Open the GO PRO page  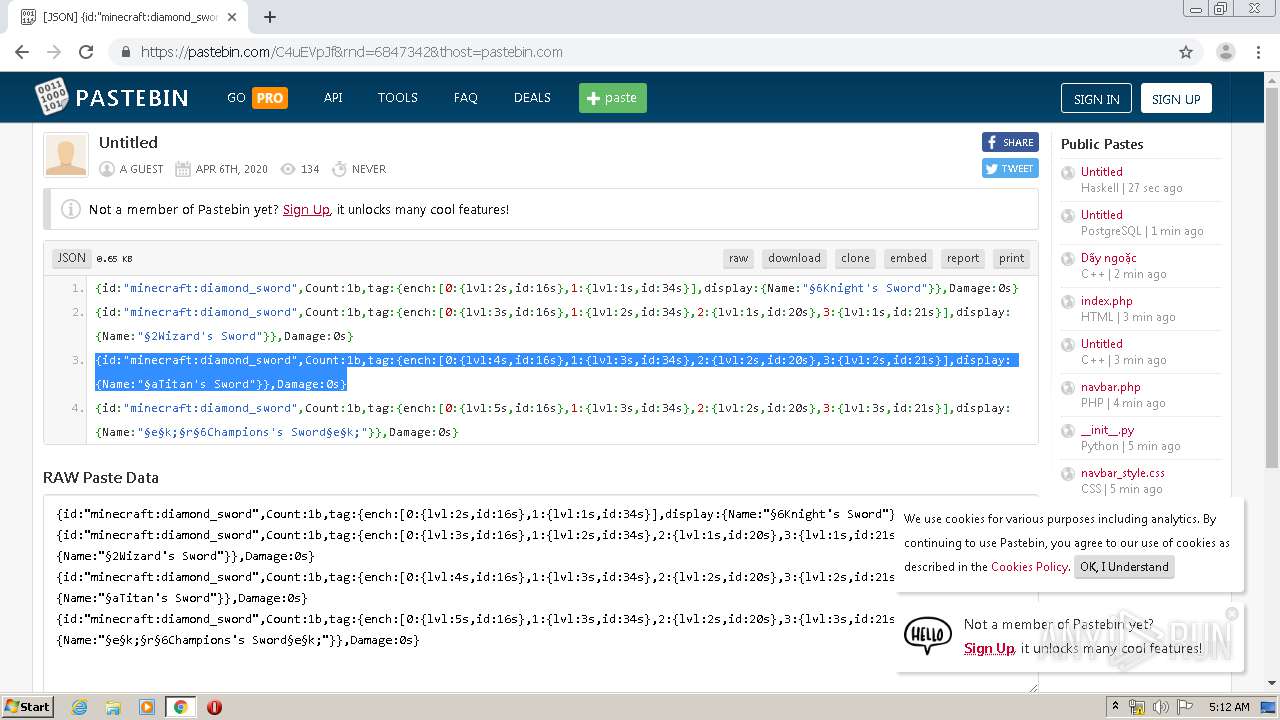pyautogui.click(x=257, y=97)
